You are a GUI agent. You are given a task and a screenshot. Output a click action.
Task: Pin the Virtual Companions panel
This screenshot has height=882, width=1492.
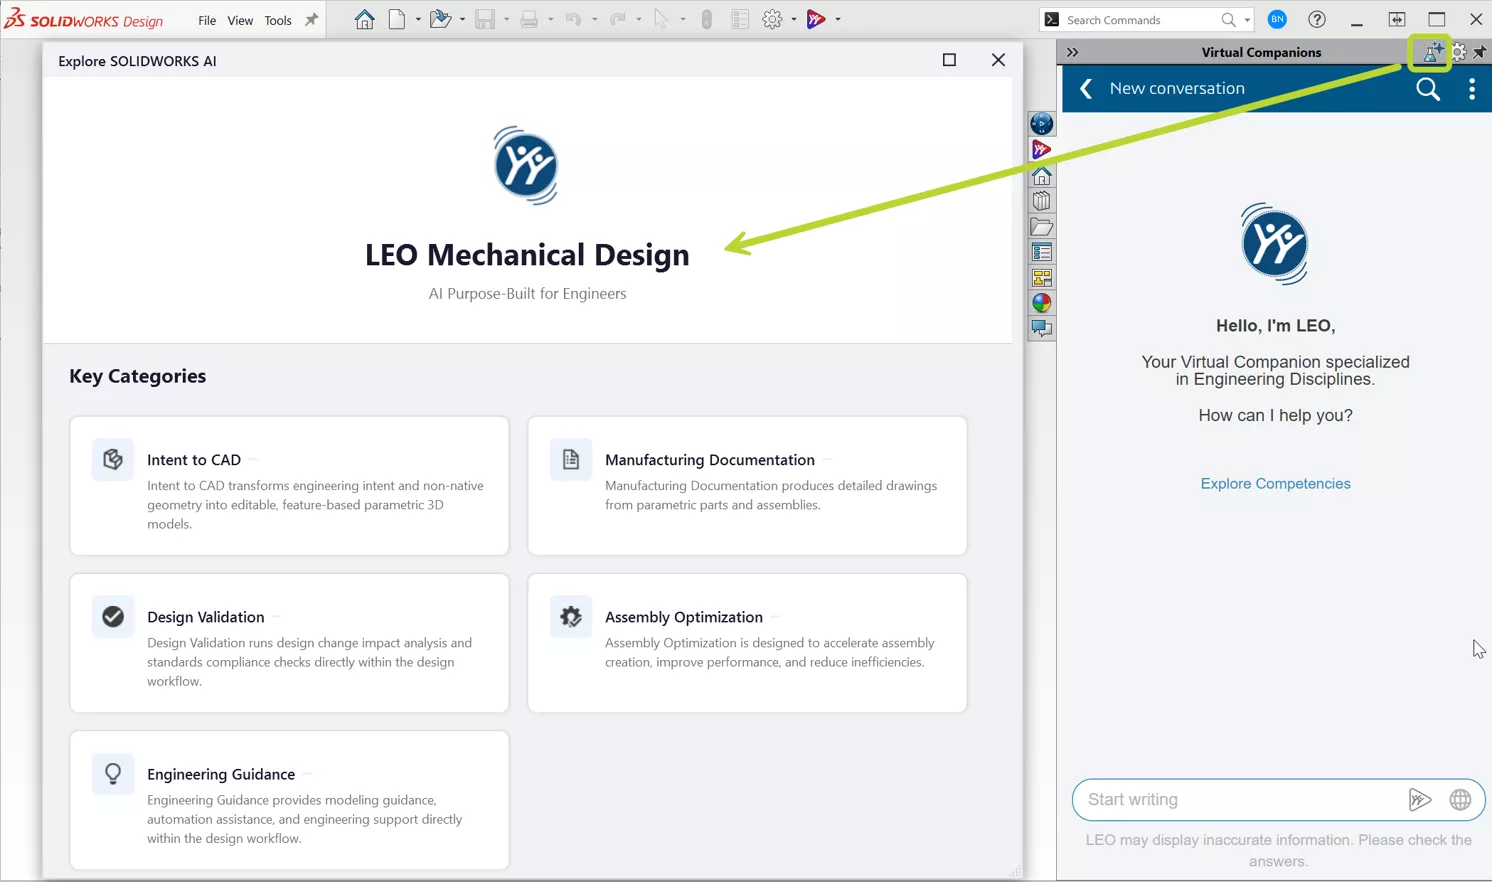[1480, 52]
